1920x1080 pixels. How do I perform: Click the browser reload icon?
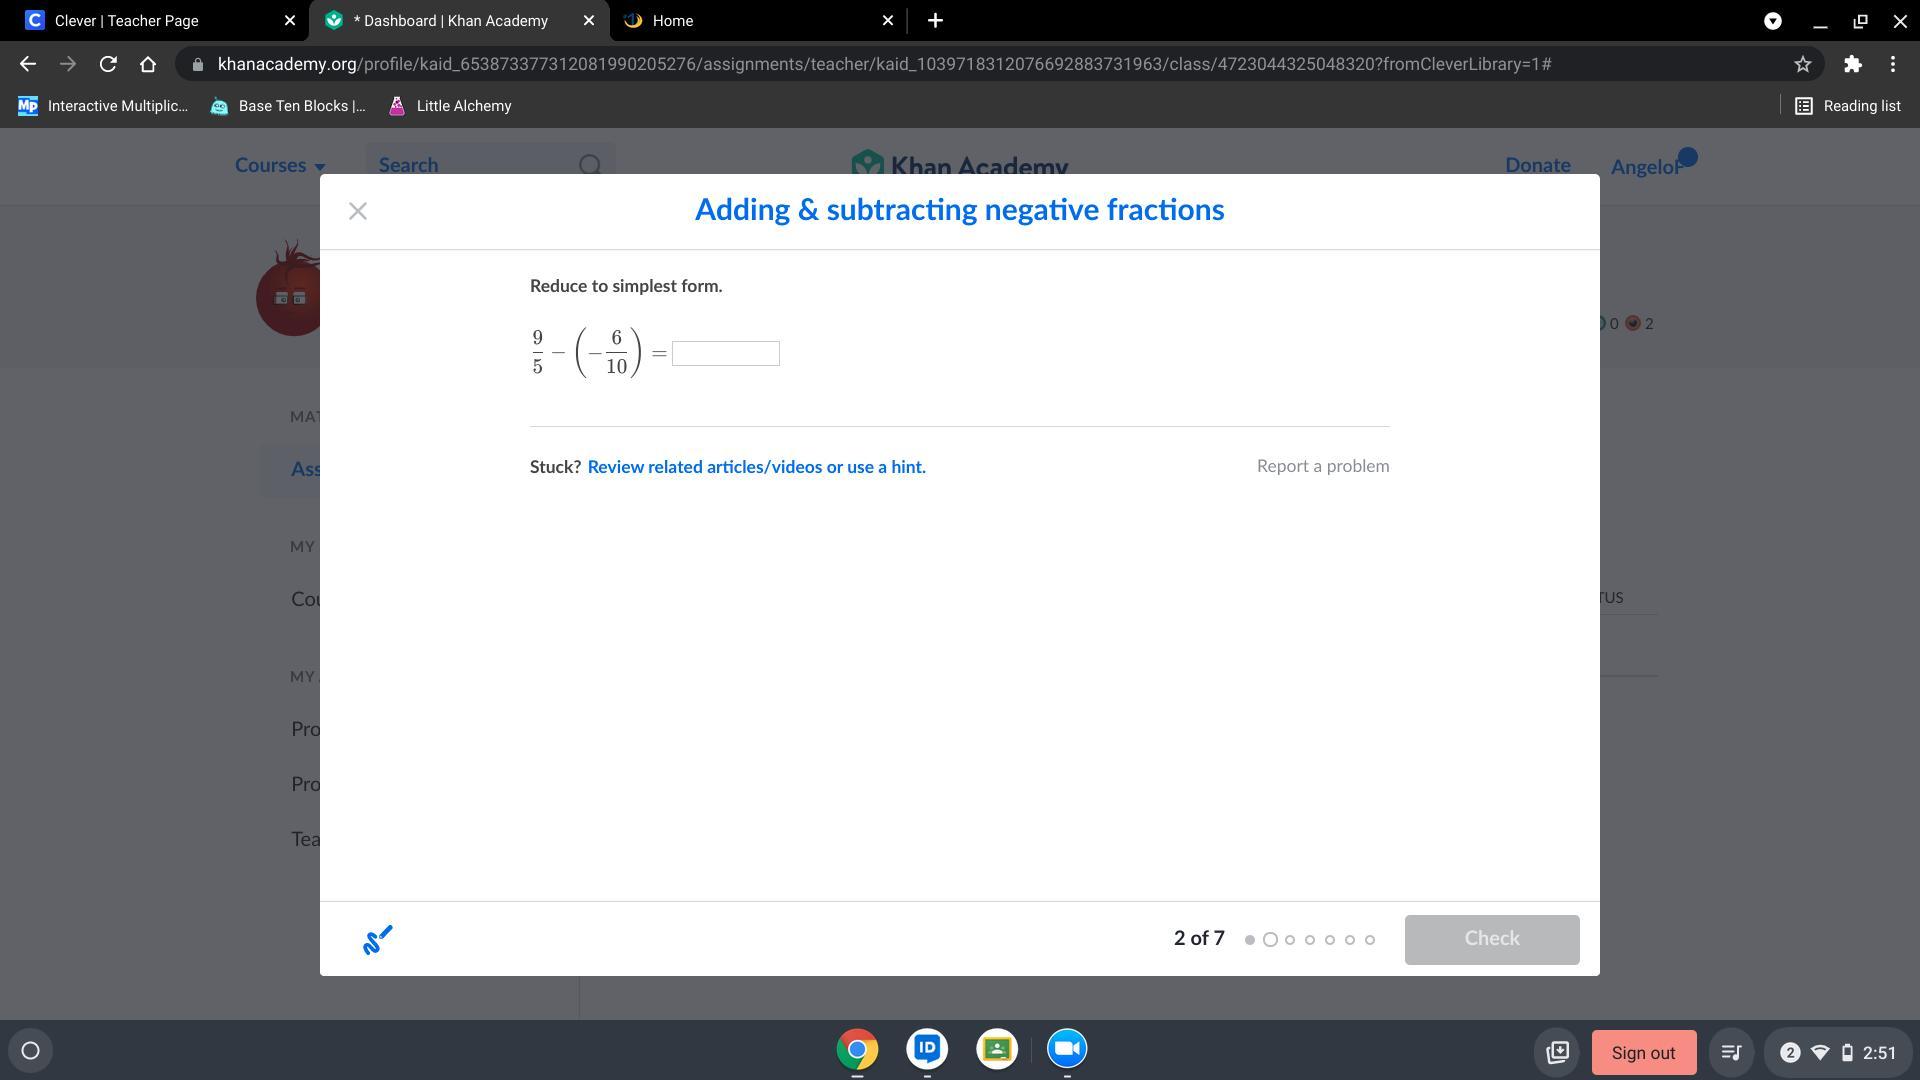tap(108, 64)
